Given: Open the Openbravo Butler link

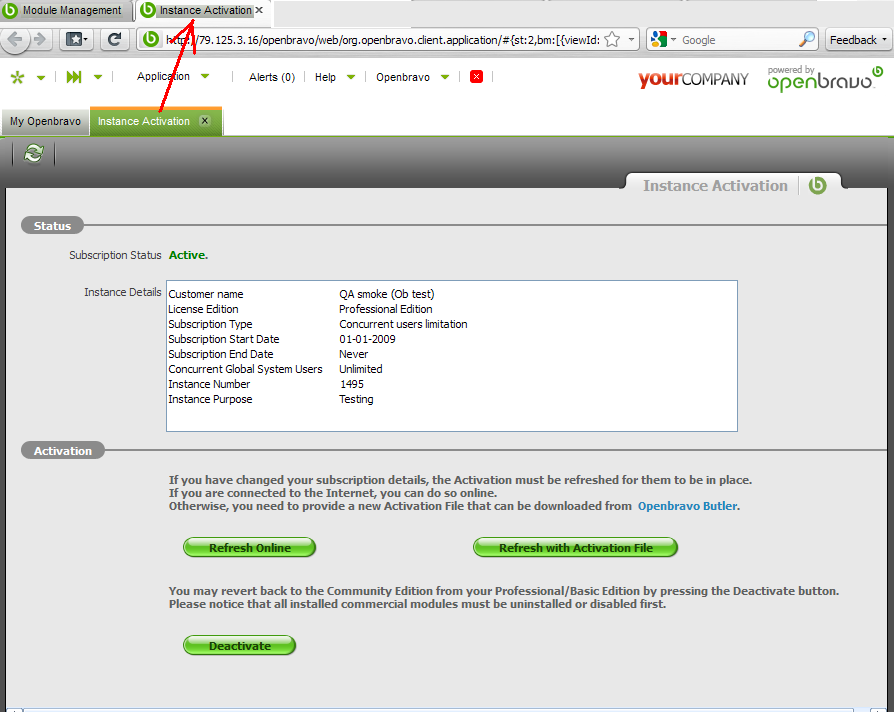Looking at the screenshot, I should (687, 506).
